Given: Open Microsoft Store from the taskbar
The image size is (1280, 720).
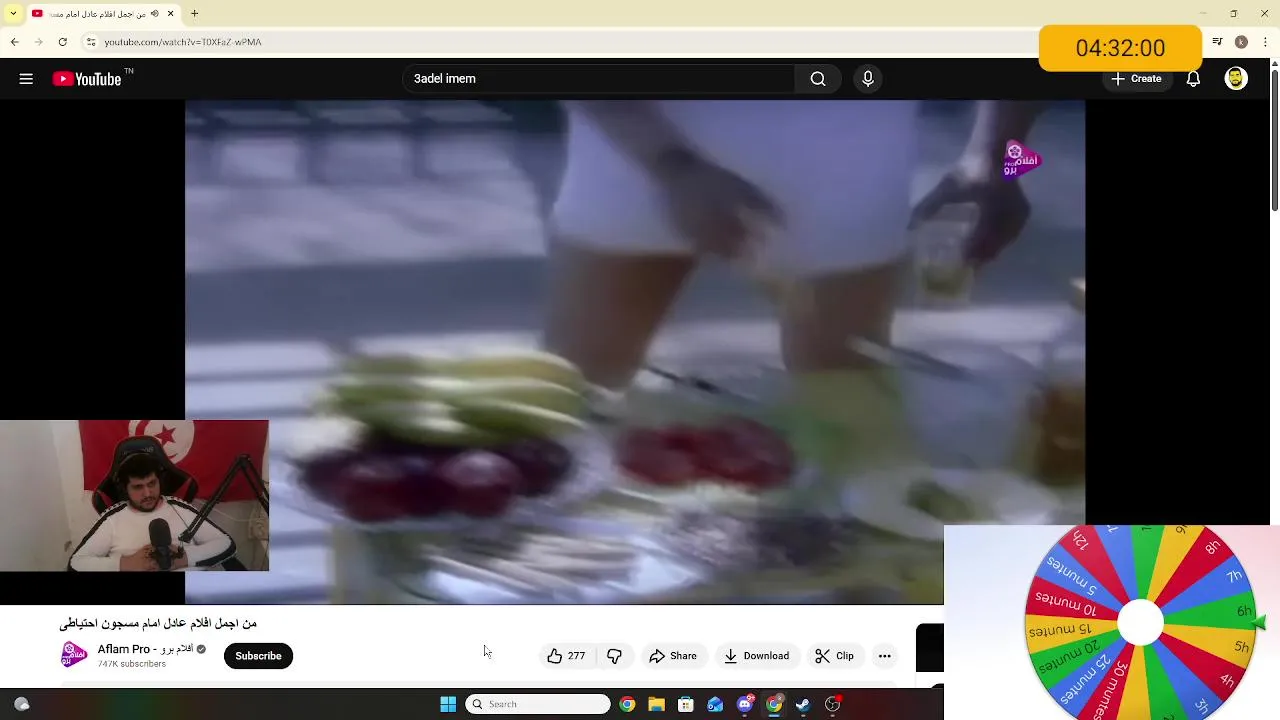Looking at the screenshot, I should (686, 704).
